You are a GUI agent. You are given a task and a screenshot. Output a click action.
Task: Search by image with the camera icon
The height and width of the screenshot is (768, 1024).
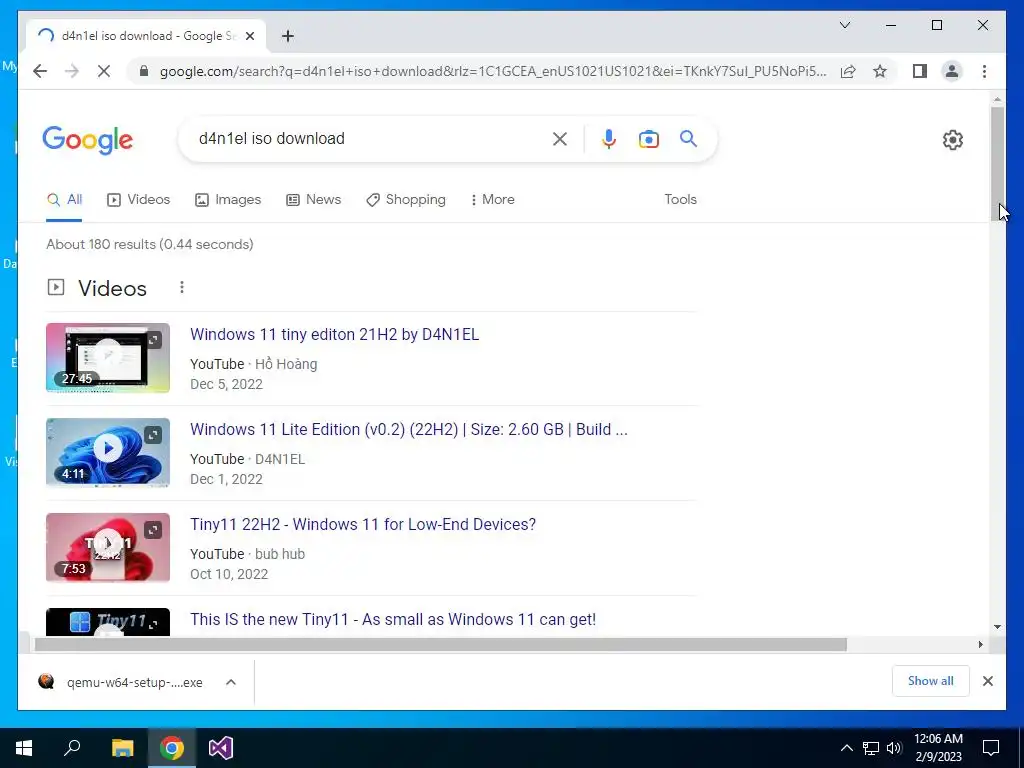click(x=648, y=139)
